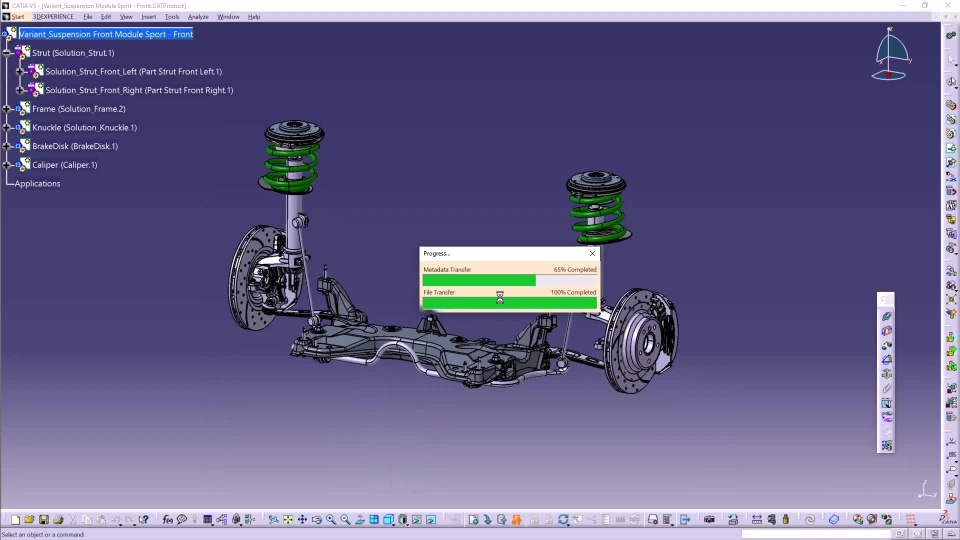Select the Pan view tool
The height and width of the screenshot is (540, 960).
[x=302, y=520]
